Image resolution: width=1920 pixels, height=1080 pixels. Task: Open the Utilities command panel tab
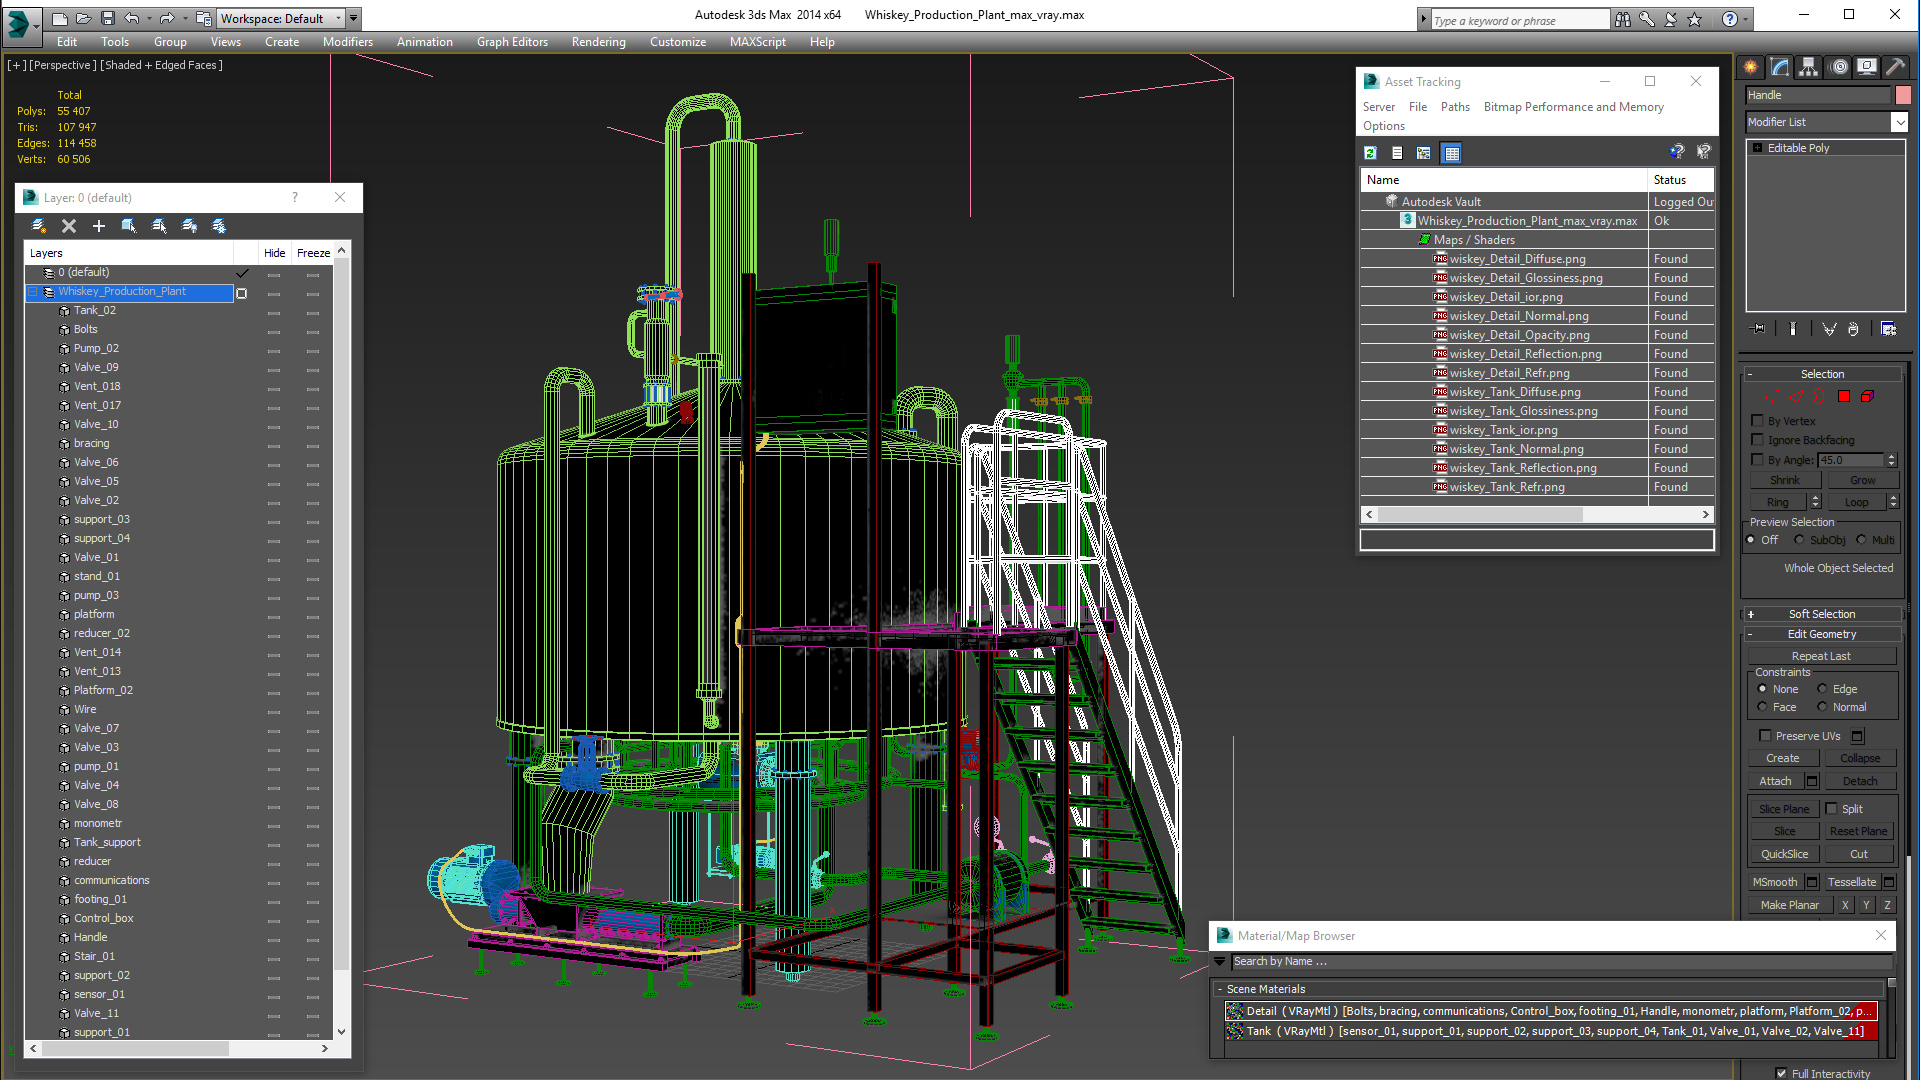coord(1895,67)
